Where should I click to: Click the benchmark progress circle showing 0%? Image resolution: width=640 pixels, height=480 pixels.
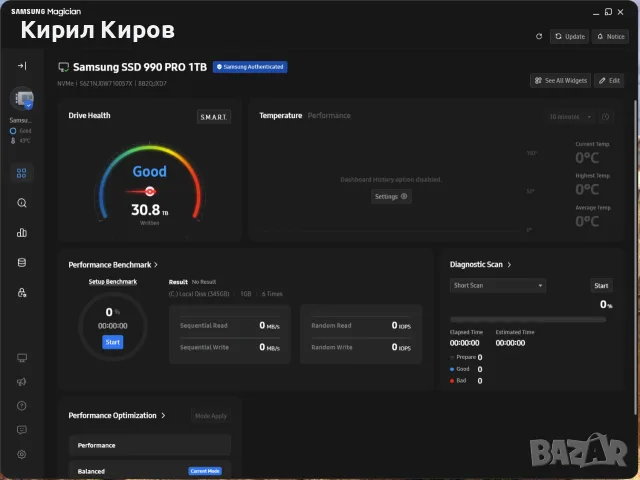(113, 326)
